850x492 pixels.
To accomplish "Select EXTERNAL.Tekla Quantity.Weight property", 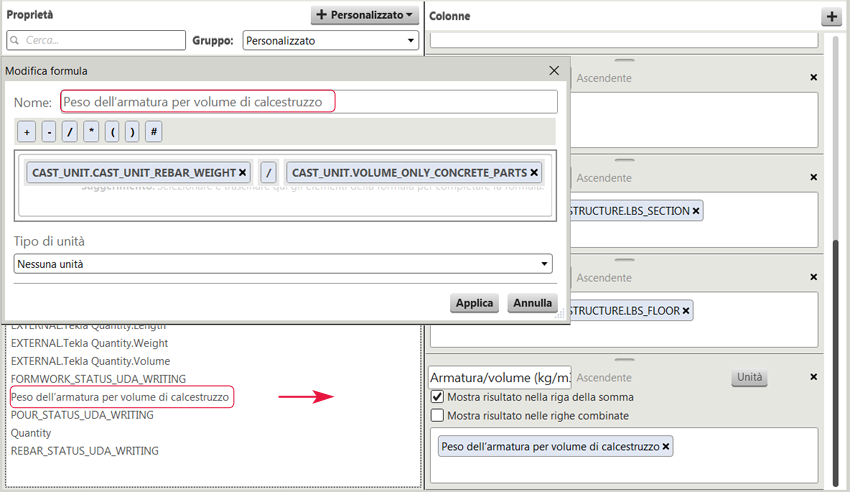I will (x=89, y=343).
